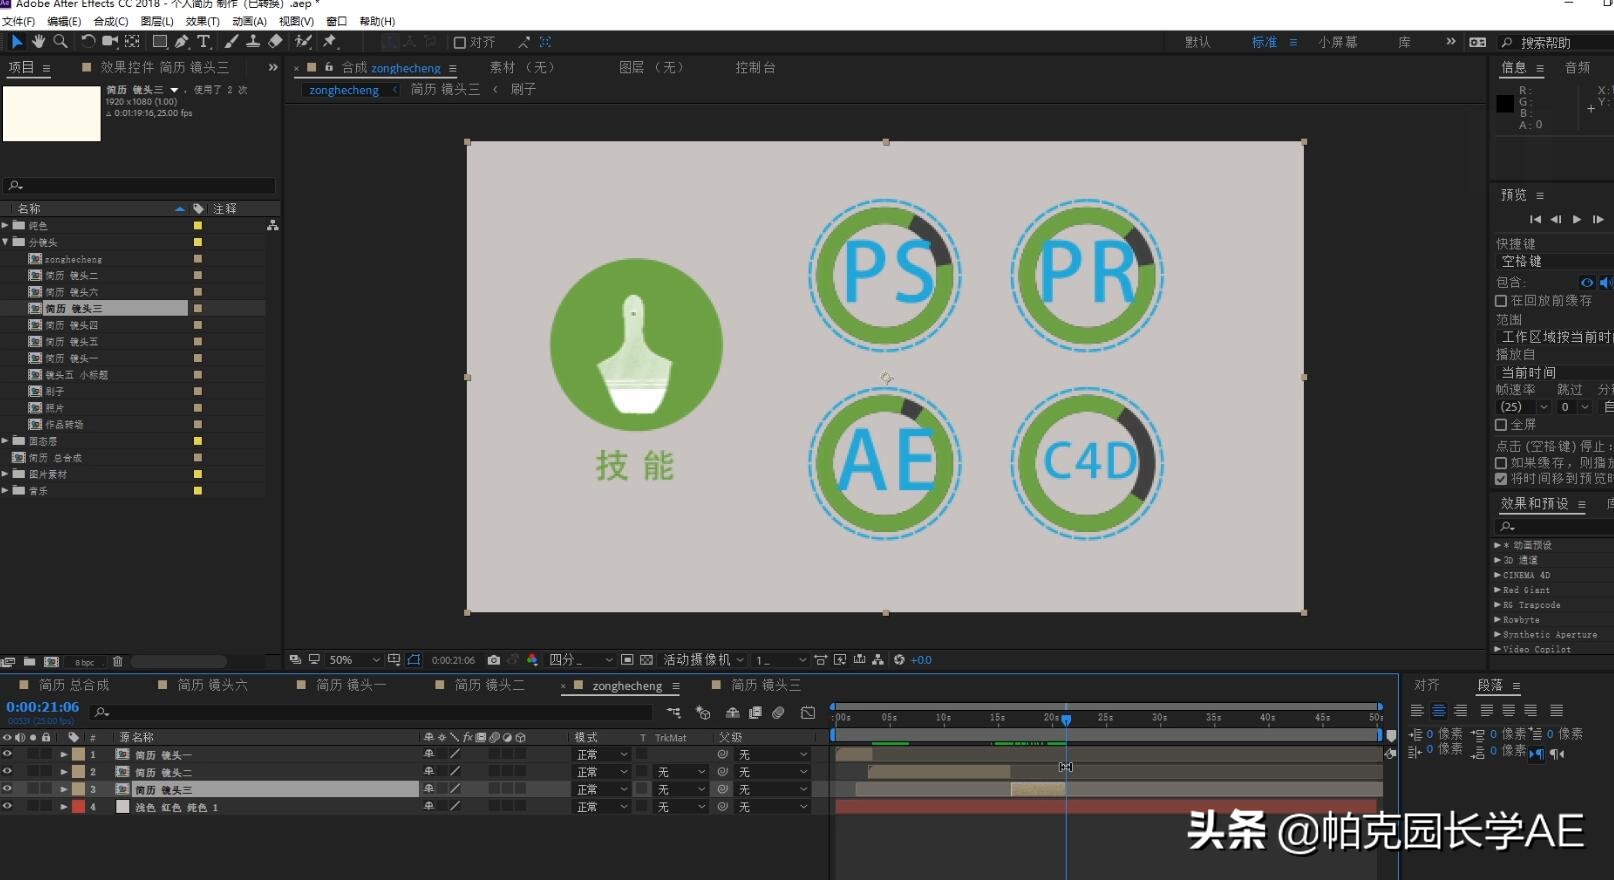Check 在回放前缓存 option

(1501, 300)
